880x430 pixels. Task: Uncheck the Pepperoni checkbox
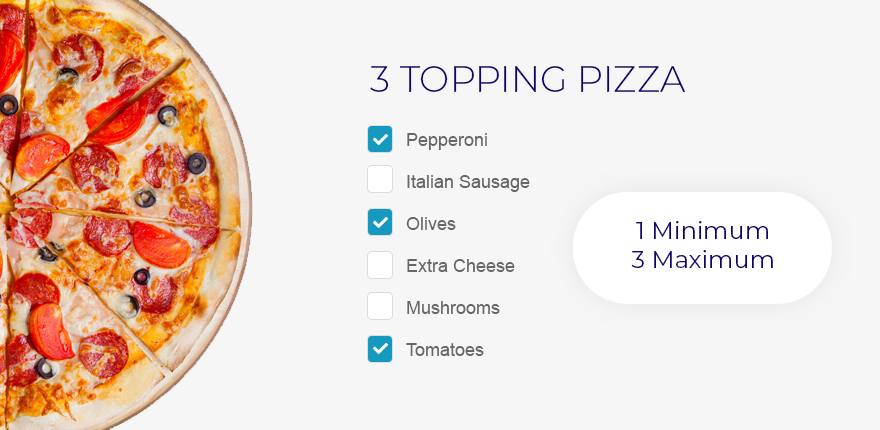pyautogui.click(x=380, y=139)
